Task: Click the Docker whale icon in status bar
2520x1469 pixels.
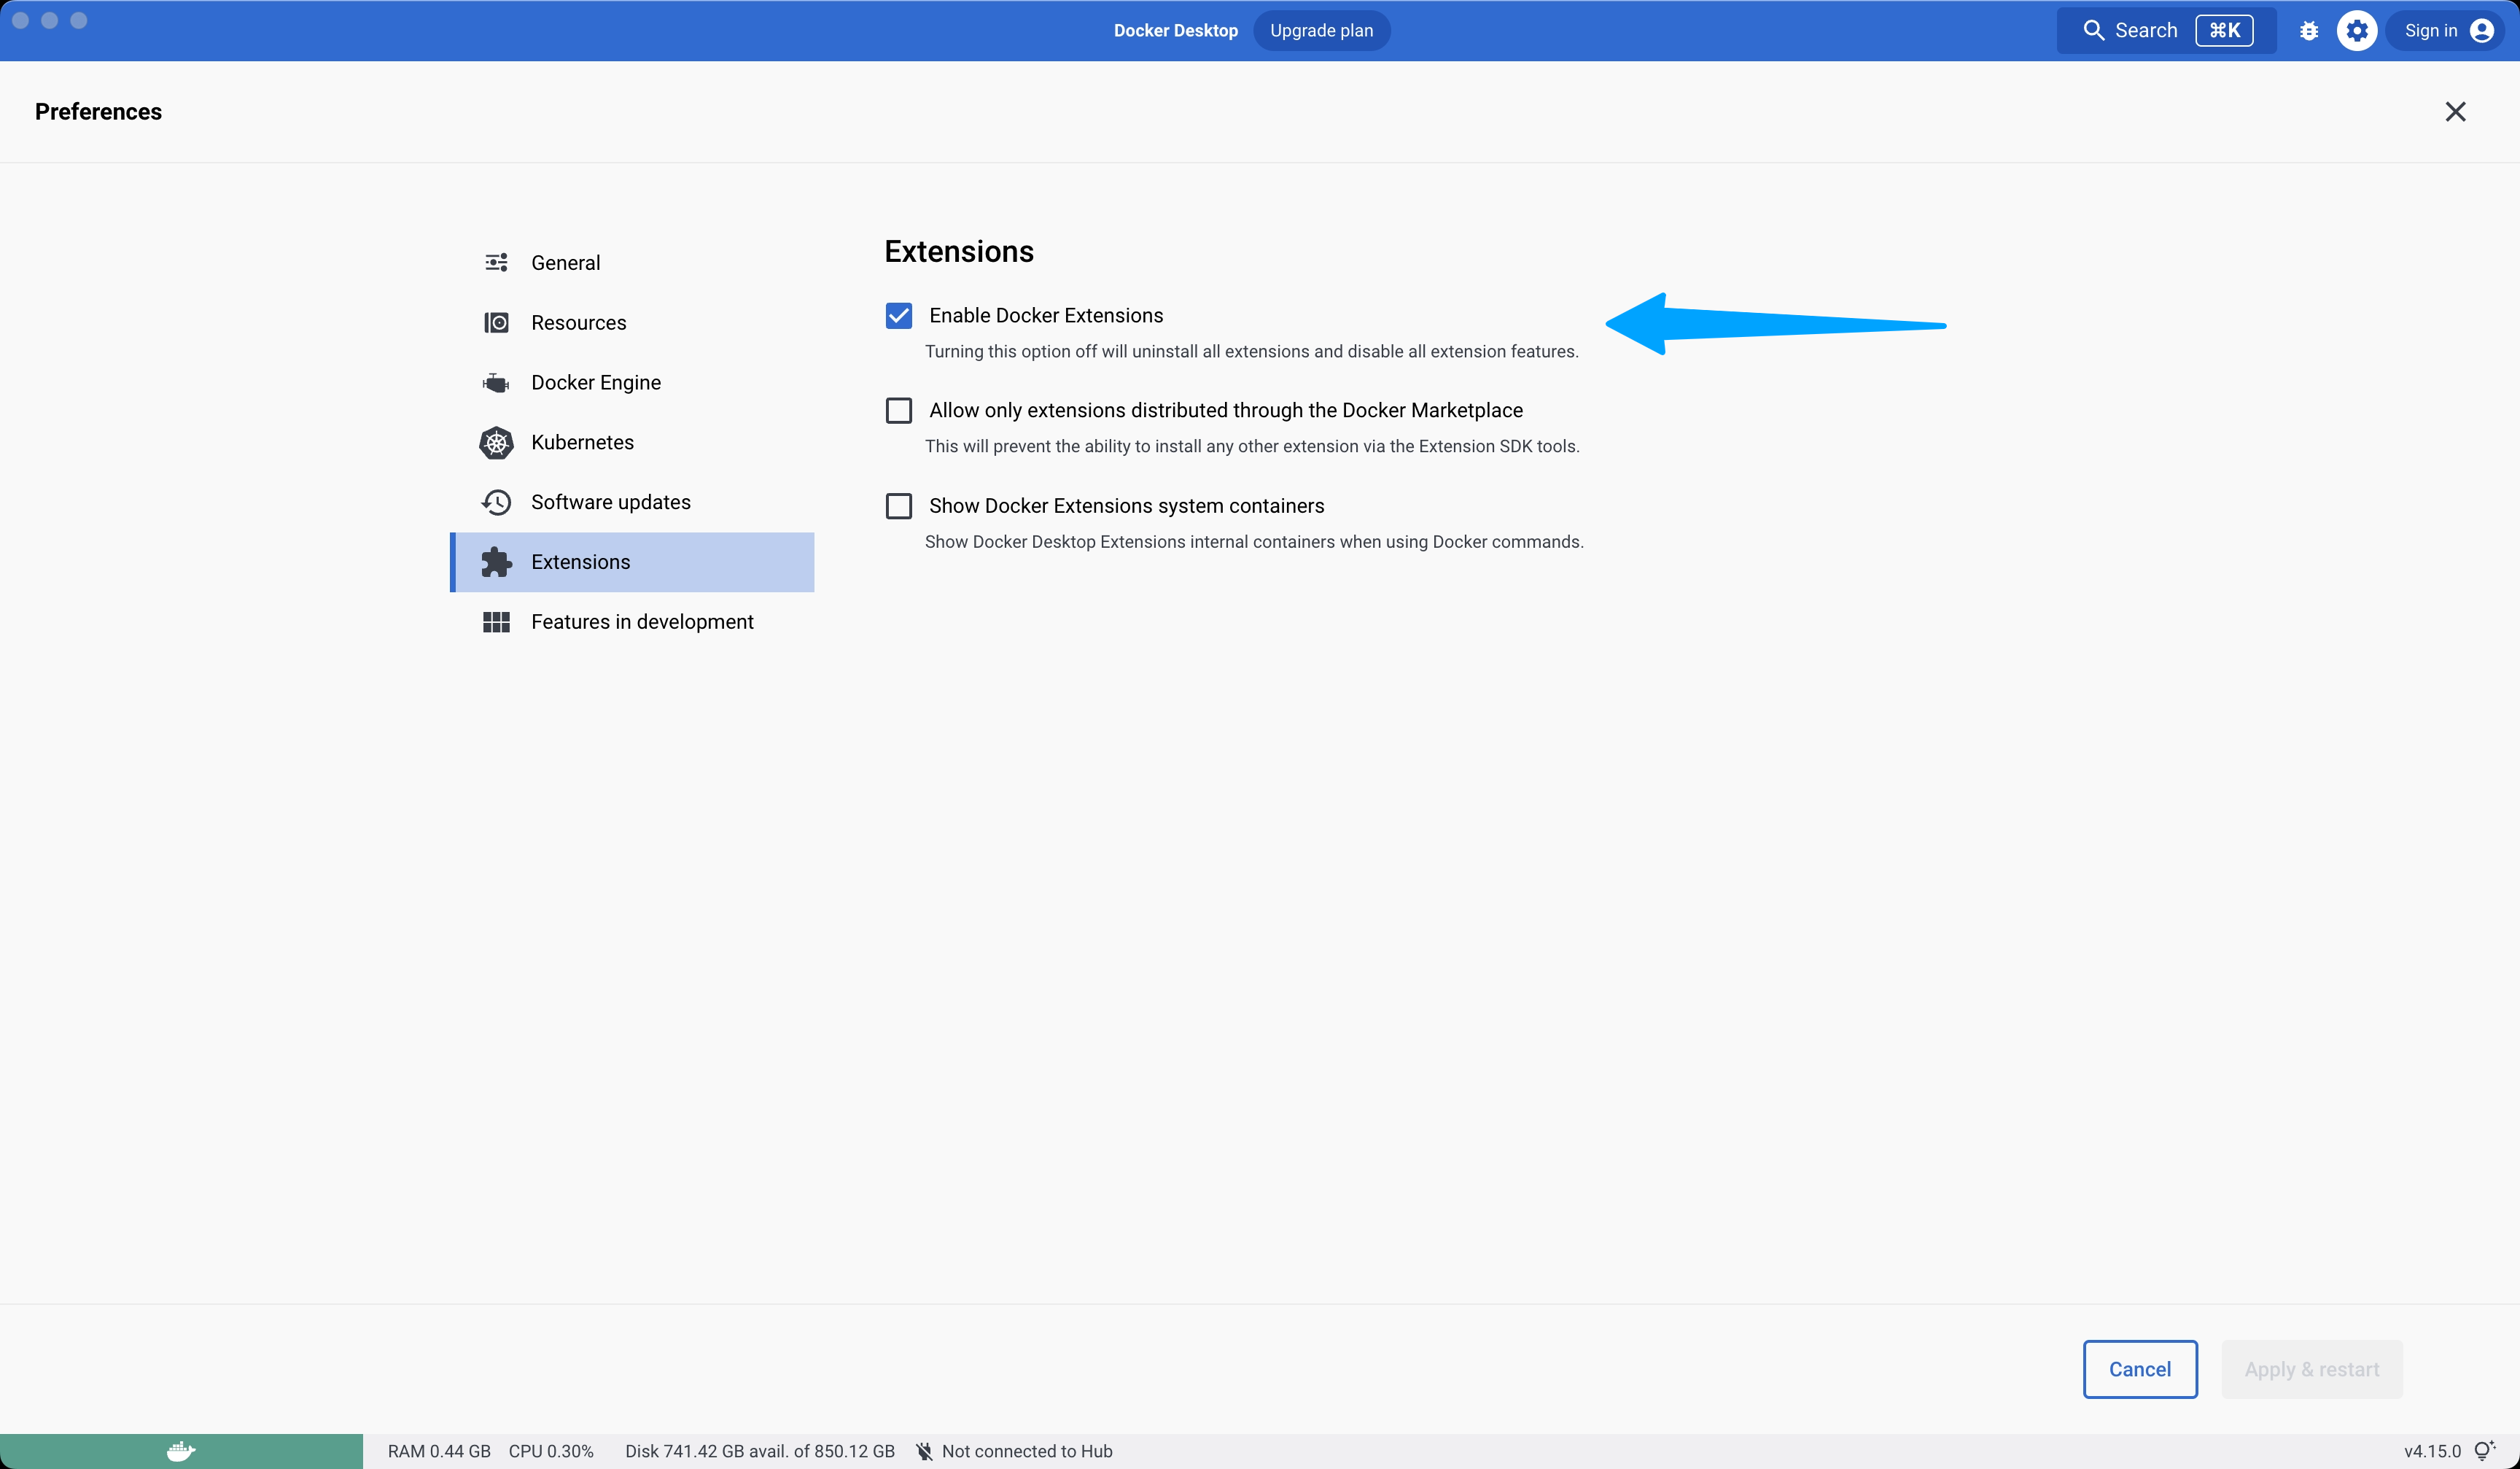Action: pos(180,1451)
